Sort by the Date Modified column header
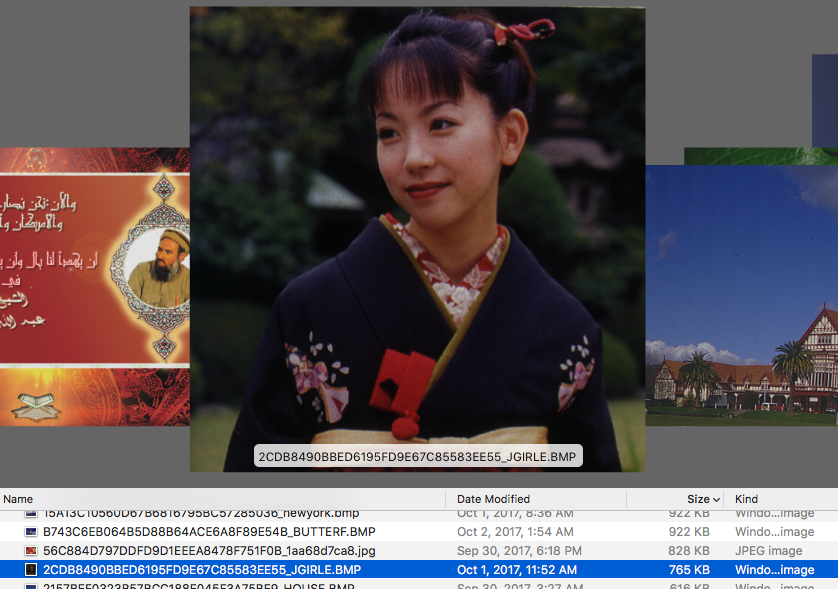Viewport: 838px width, 589px height. pyautogui.click(x=493, y=499)
